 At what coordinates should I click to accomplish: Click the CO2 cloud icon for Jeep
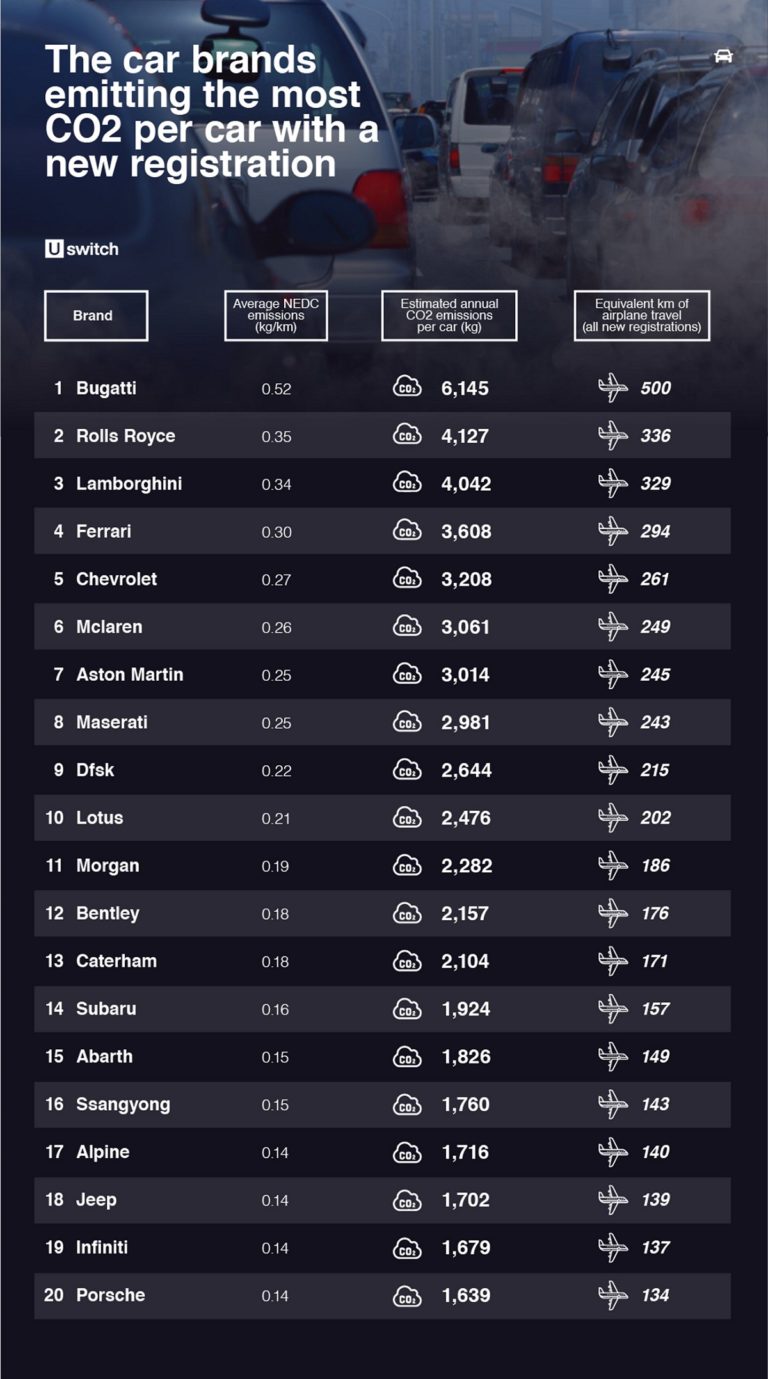(x=407, y=1199)
